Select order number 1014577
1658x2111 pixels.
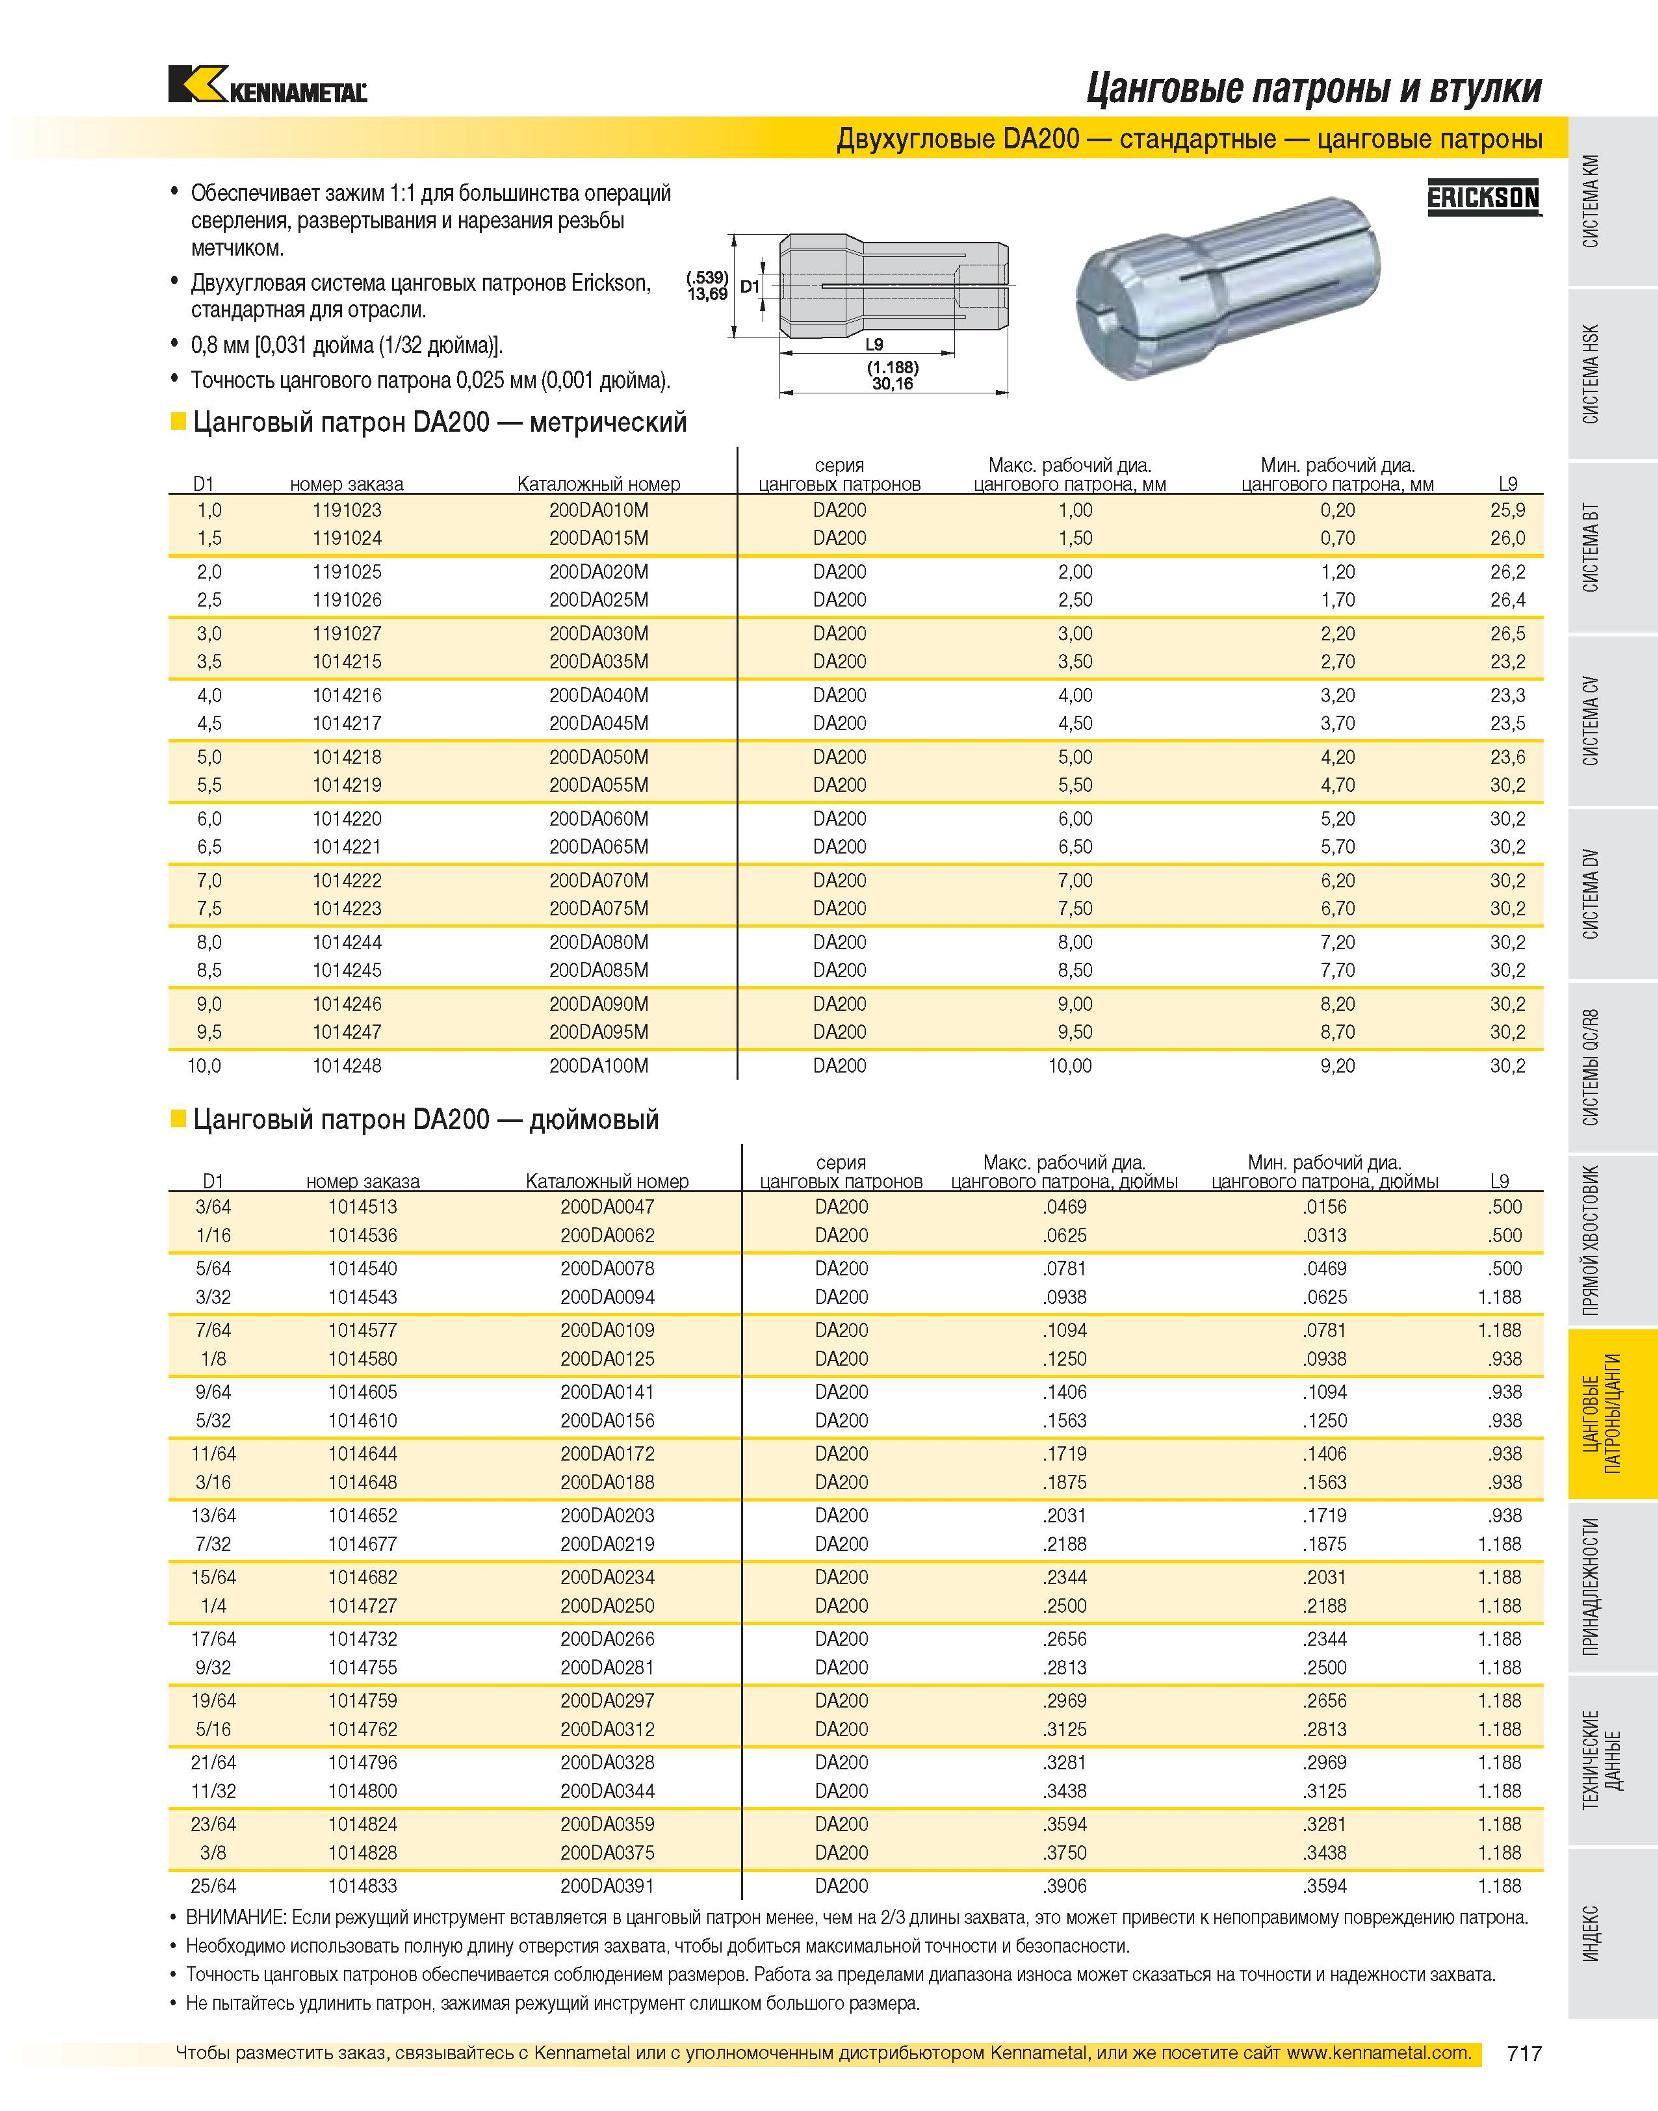point(362,1330)
